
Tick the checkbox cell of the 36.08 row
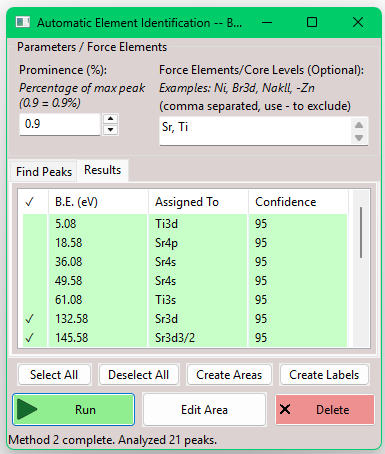(x=35, y=262)
